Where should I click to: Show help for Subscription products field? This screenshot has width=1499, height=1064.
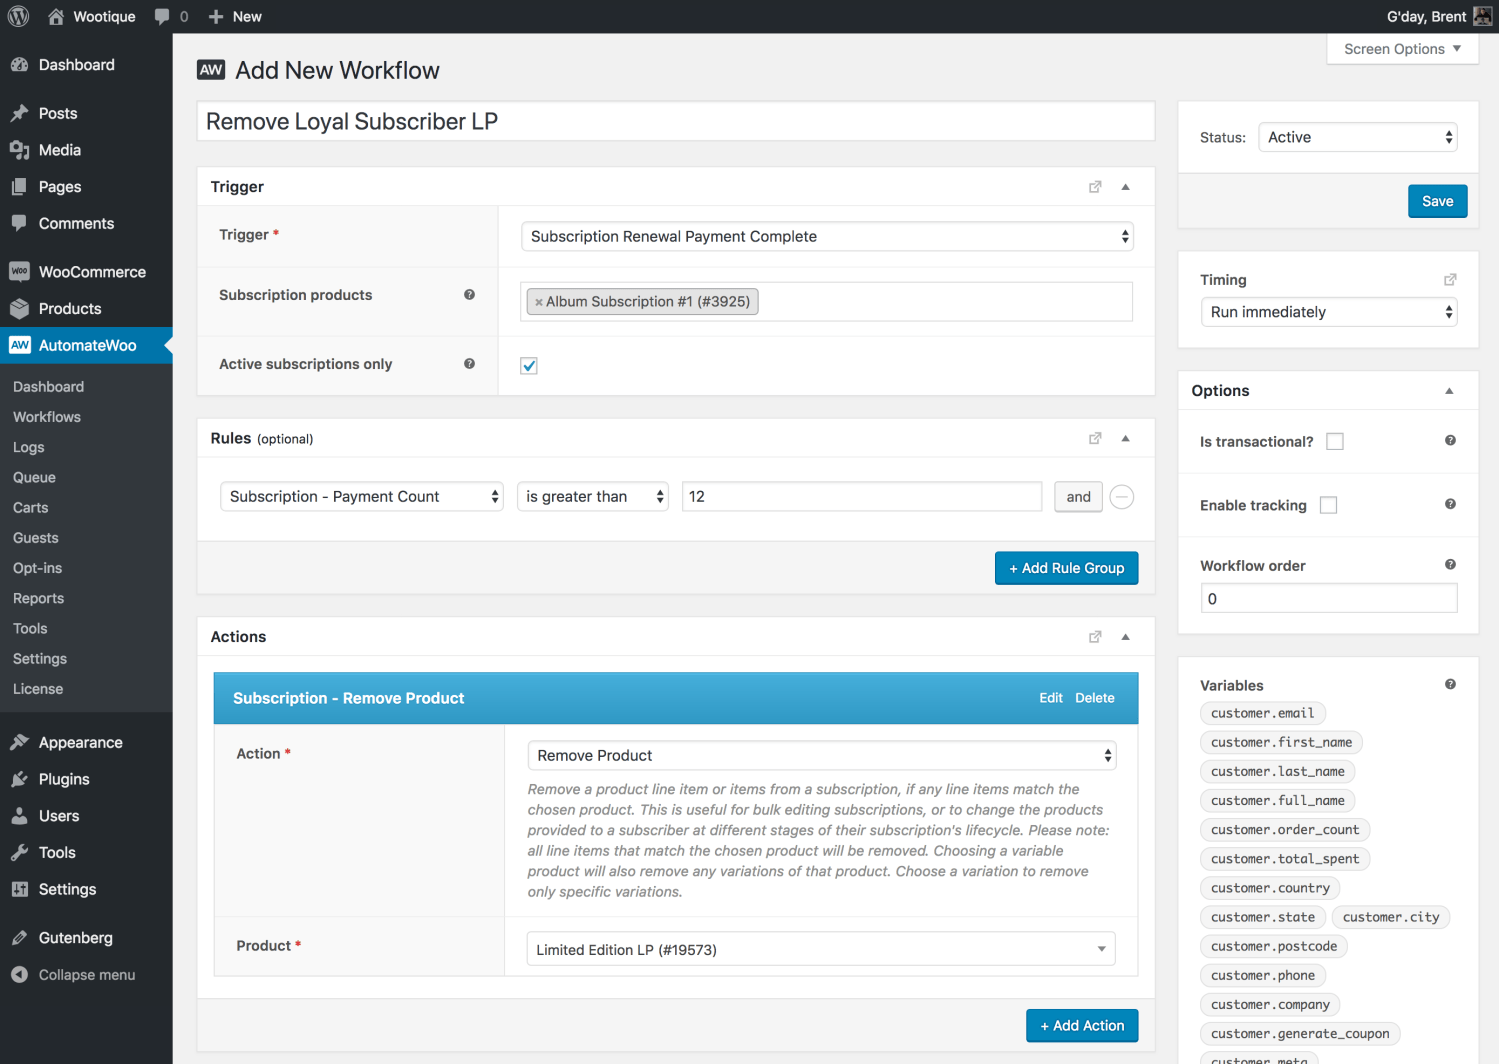(469, 295)
